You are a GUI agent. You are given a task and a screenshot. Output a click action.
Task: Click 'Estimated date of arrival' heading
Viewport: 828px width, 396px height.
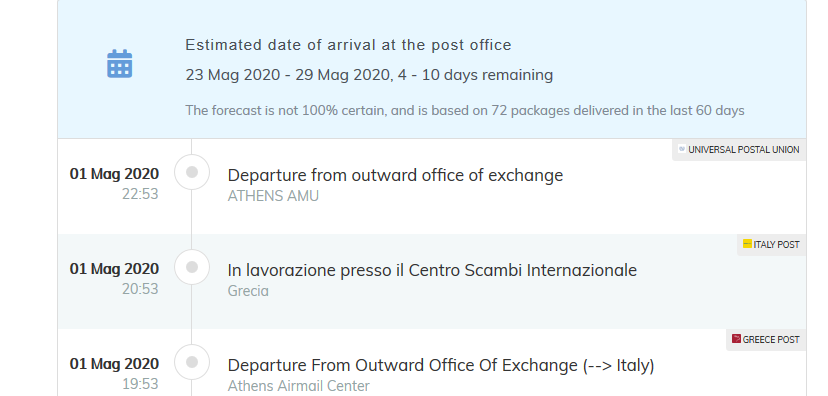coord(349,45)
